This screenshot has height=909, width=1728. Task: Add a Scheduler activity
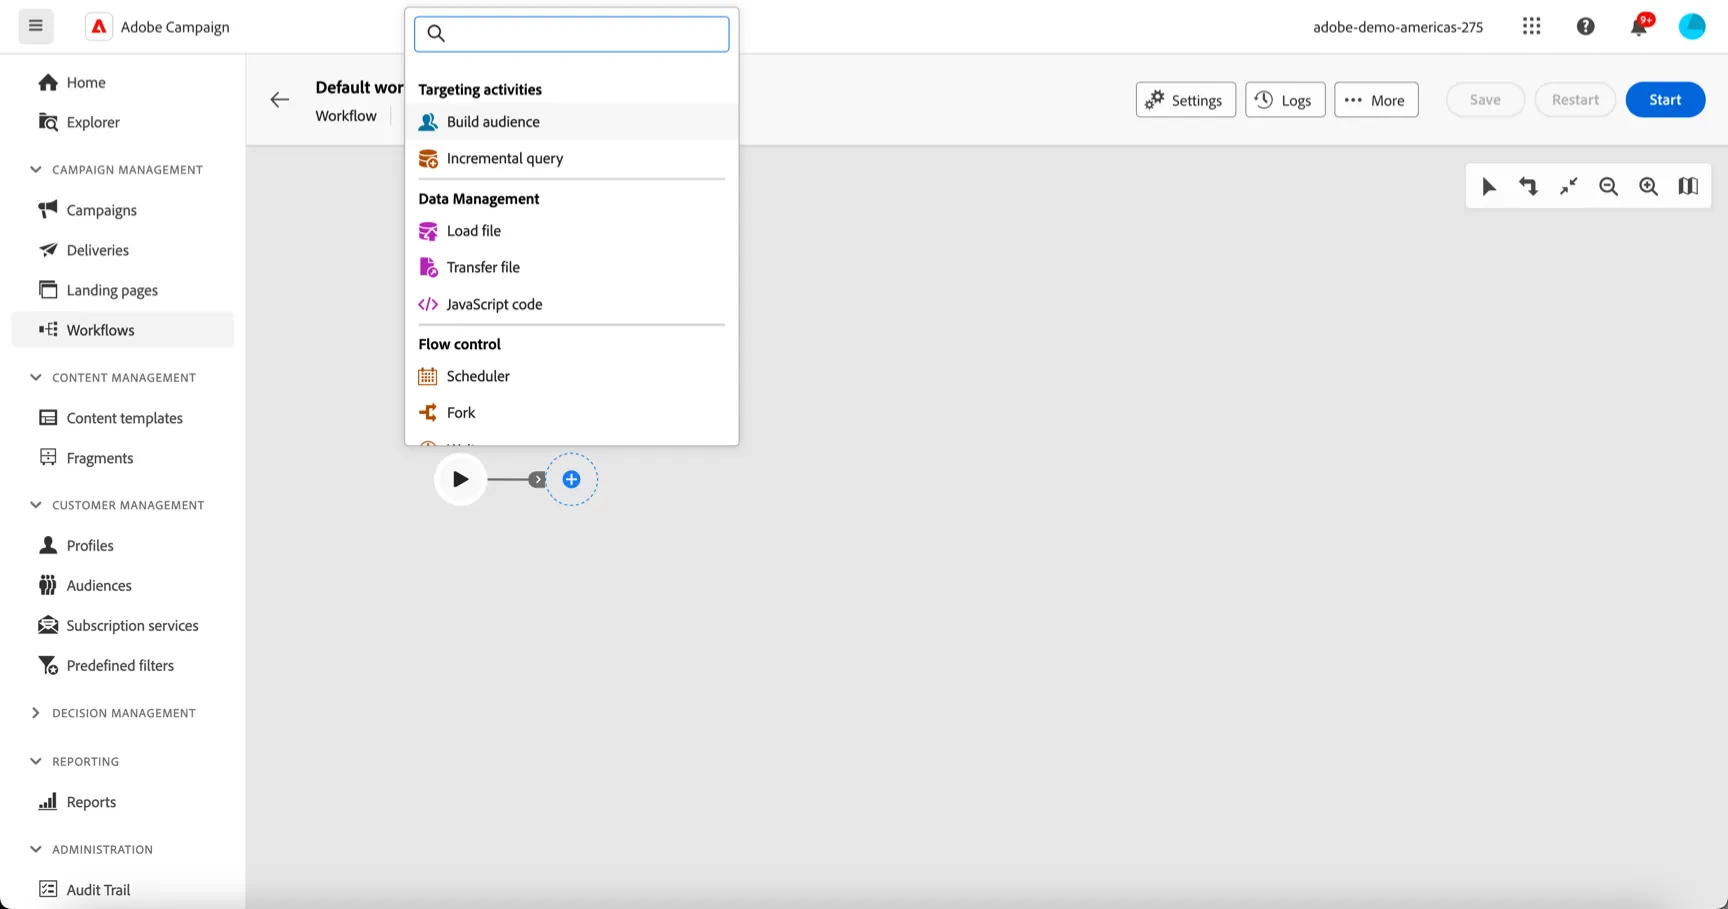click(571, 376)
